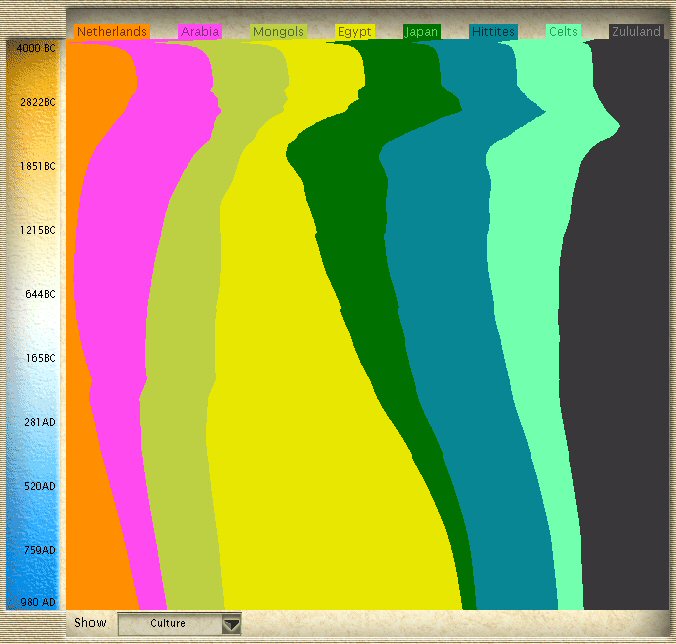Screen dimensions: 676x644
Task: Choose the Egypt legend label
Action: click(355, 32)
